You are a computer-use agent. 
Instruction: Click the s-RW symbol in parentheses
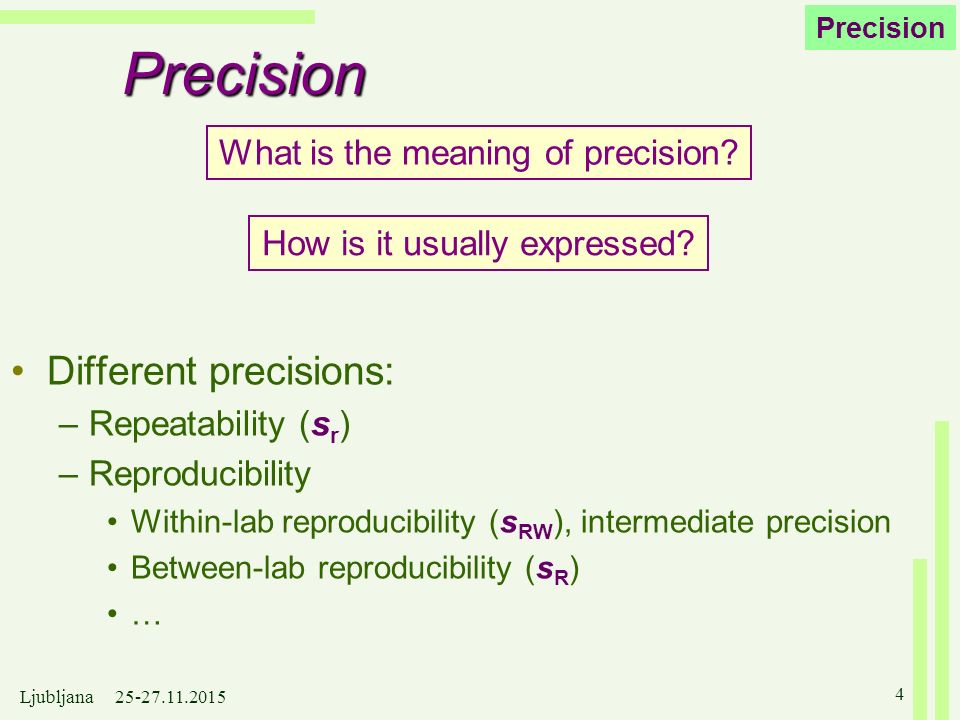[527, 525]
